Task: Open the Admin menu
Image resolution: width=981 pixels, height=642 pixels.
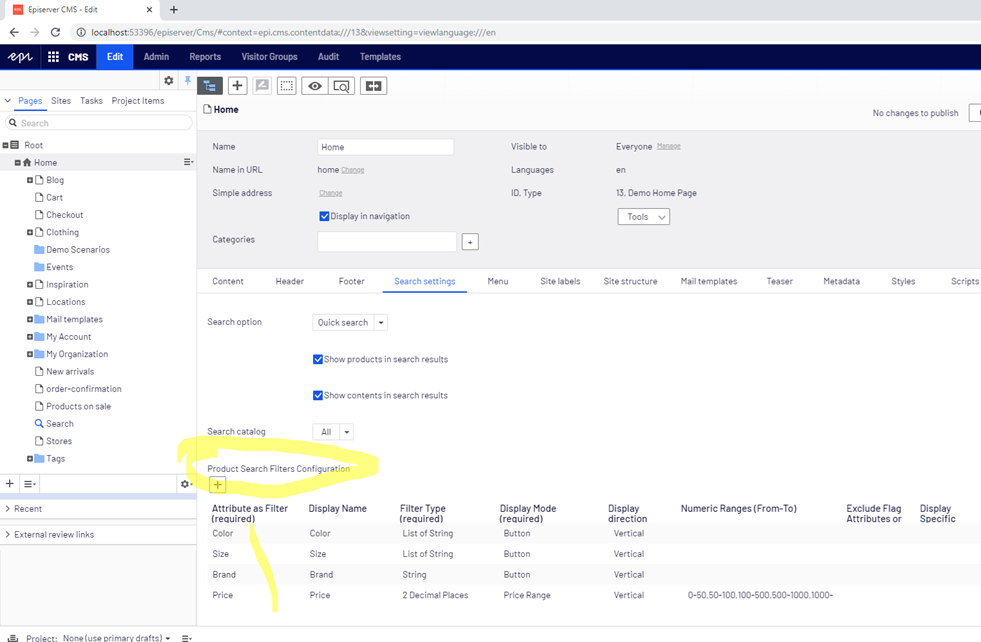Action: [156, 57]
